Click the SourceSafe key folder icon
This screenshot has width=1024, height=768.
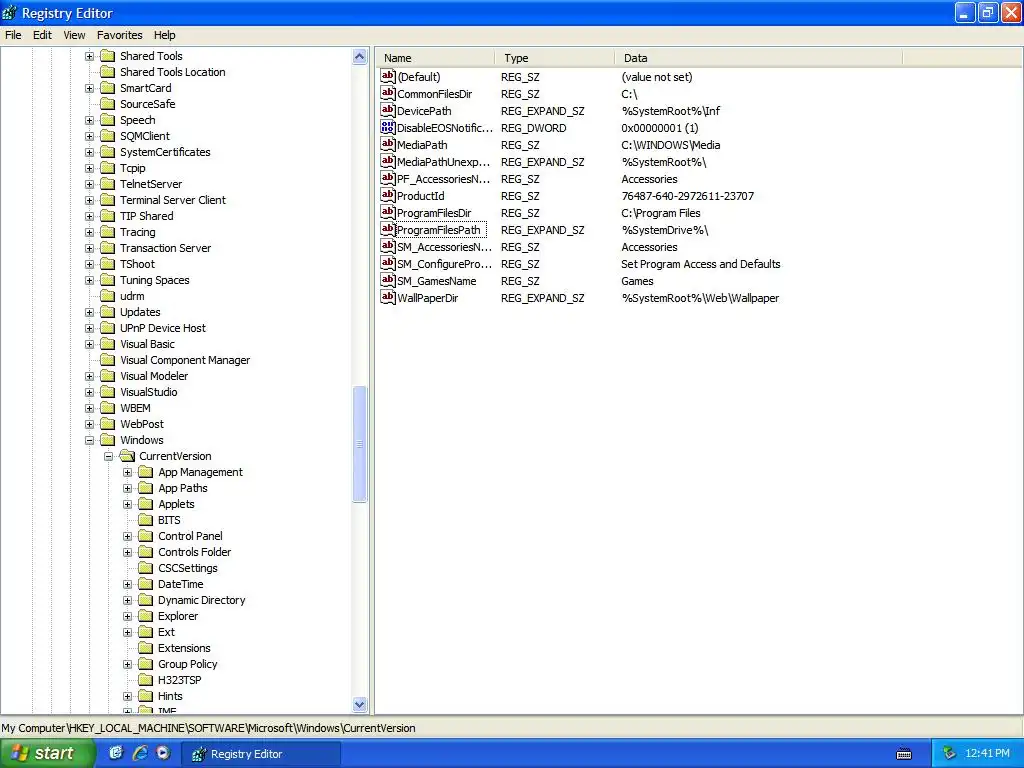point(108,104)
